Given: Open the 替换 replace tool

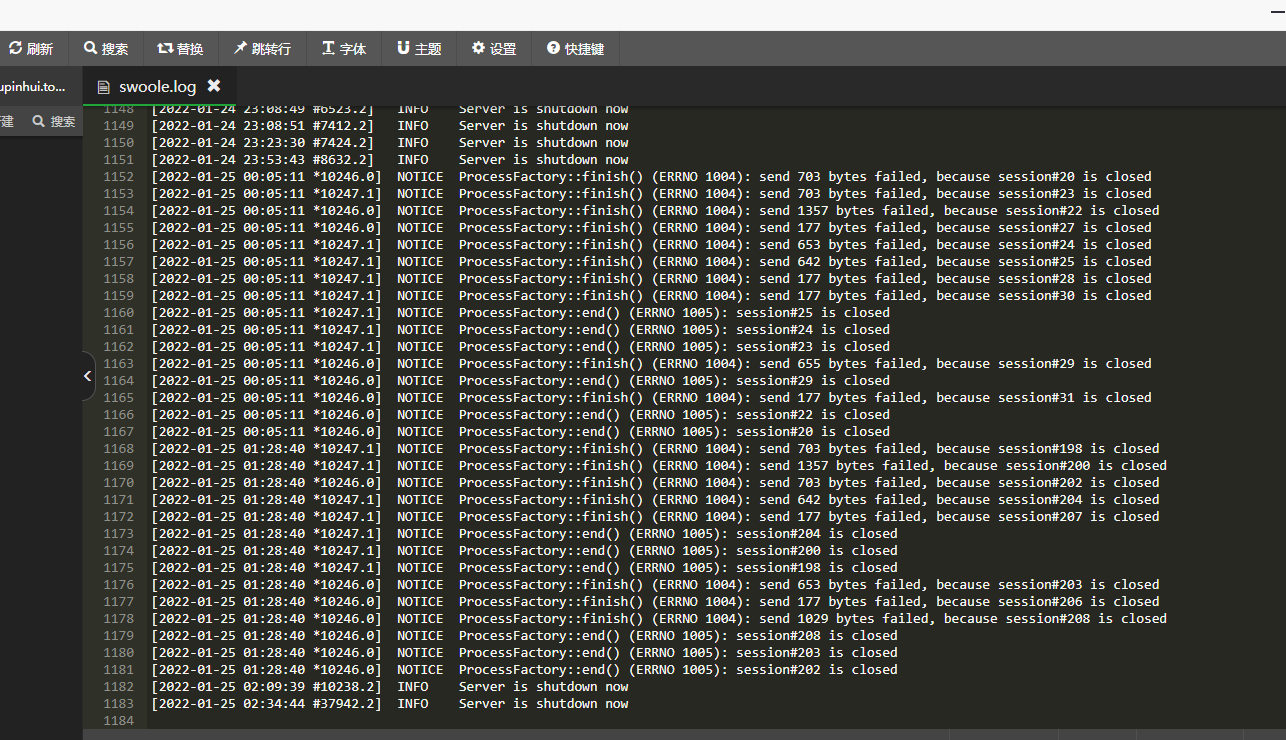Looking at the screenshot, I should (180, 48).
